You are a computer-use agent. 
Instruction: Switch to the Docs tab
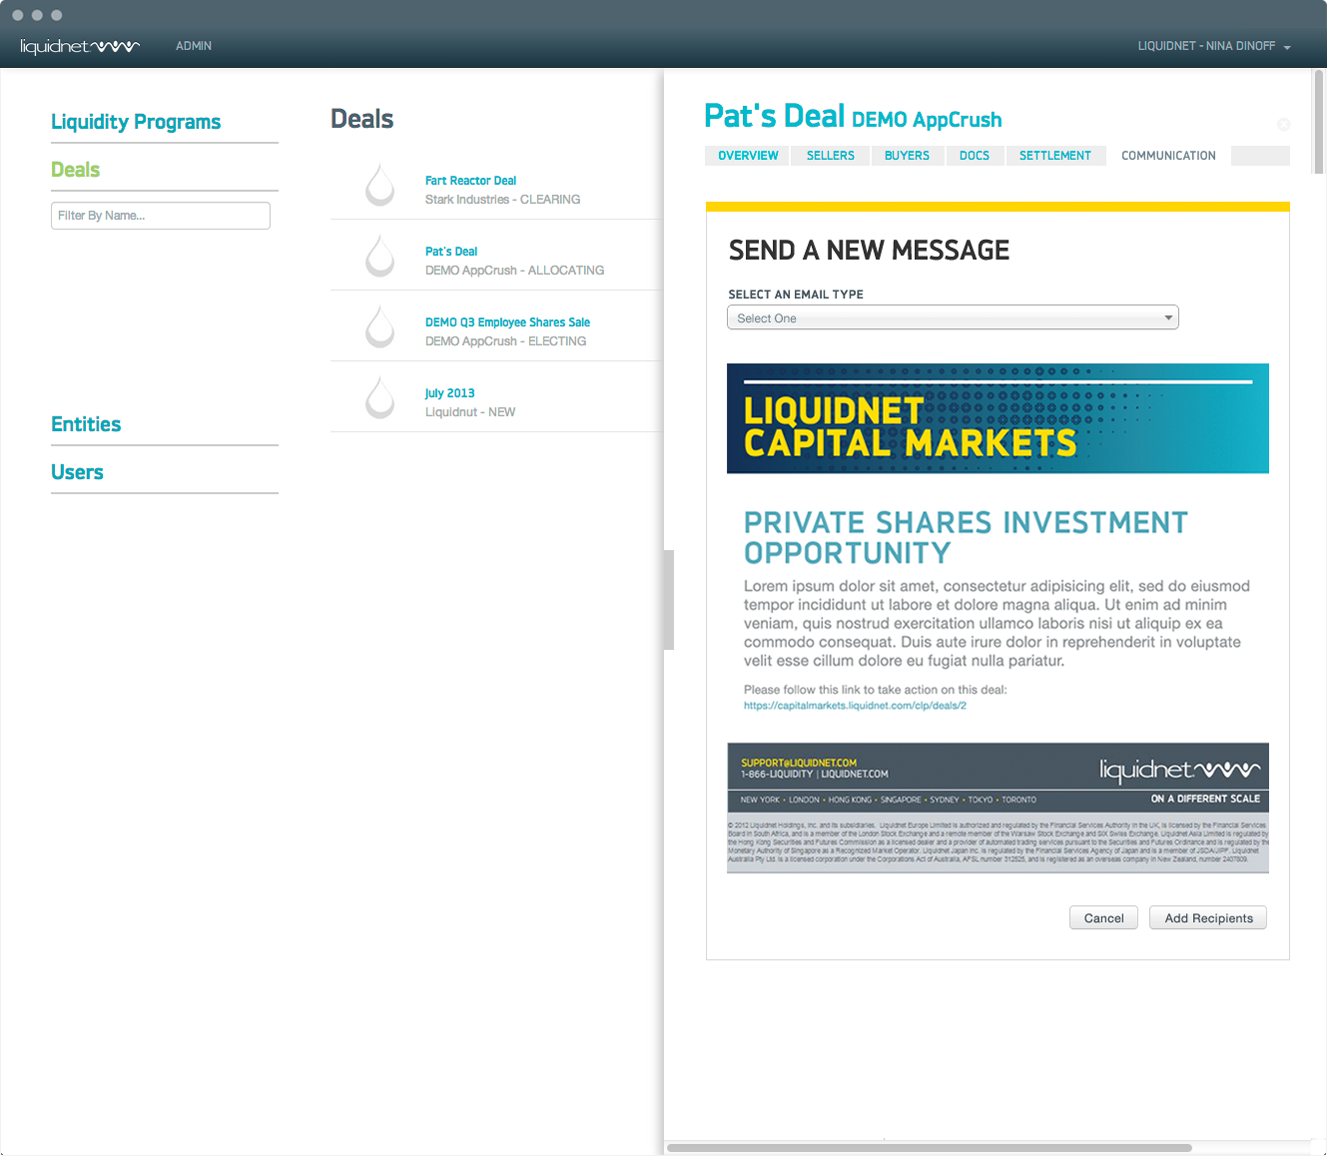tap(974, 156)
